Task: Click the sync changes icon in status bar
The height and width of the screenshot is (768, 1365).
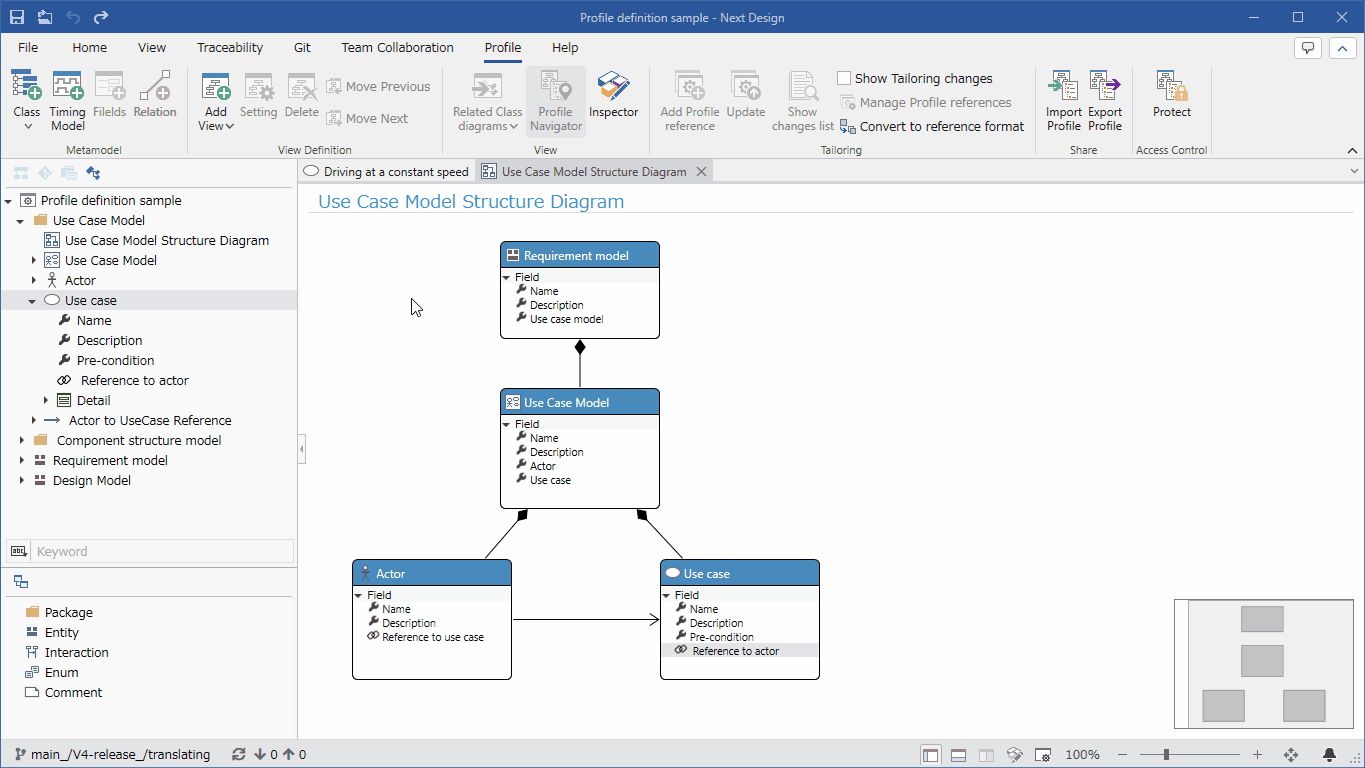Action: pos(238,755)
